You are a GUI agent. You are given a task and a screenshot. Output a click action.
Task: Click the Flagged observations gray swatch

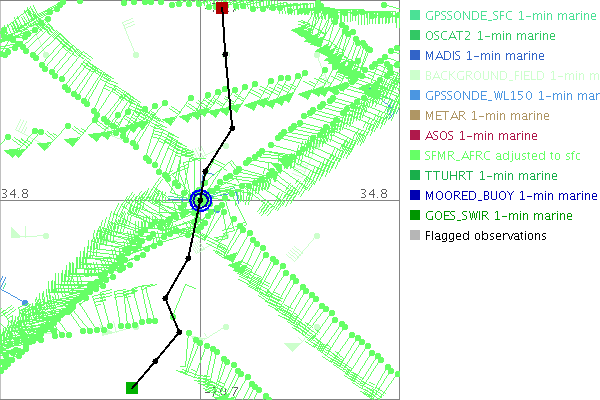point(415,235)
